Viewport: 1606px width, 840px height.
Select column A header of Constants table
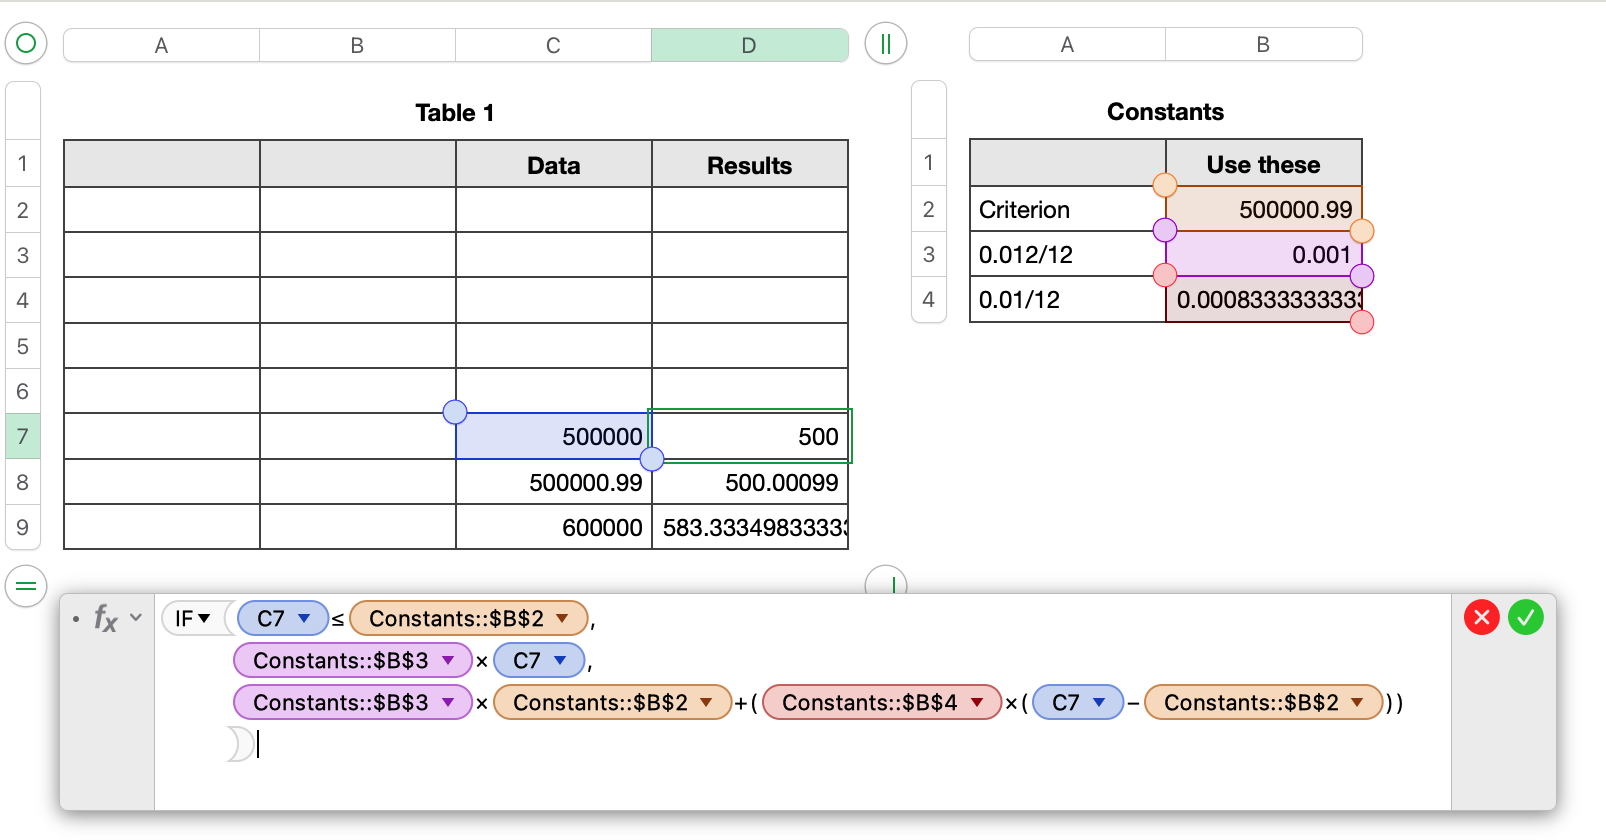pyautogui.click(x=1067, y=45)
